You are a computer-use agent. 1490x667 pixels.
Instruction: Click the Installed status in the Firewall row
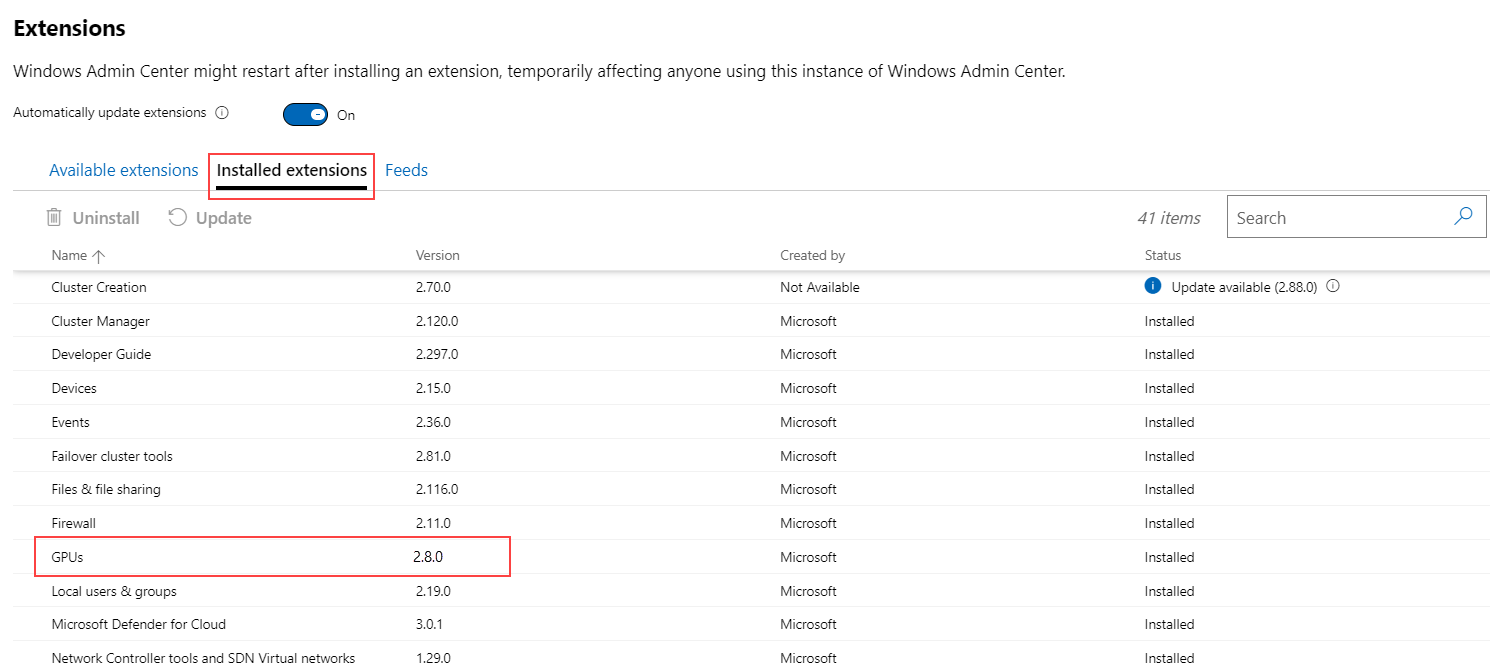(x=1170, y=523)
